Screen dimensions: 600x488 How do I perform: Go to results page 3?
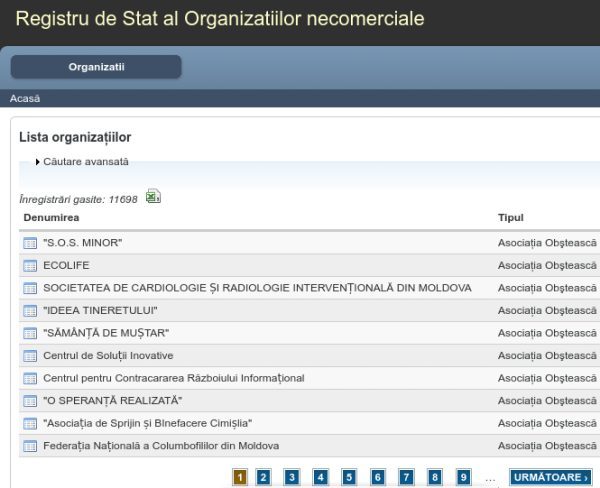tap(292, 477)
